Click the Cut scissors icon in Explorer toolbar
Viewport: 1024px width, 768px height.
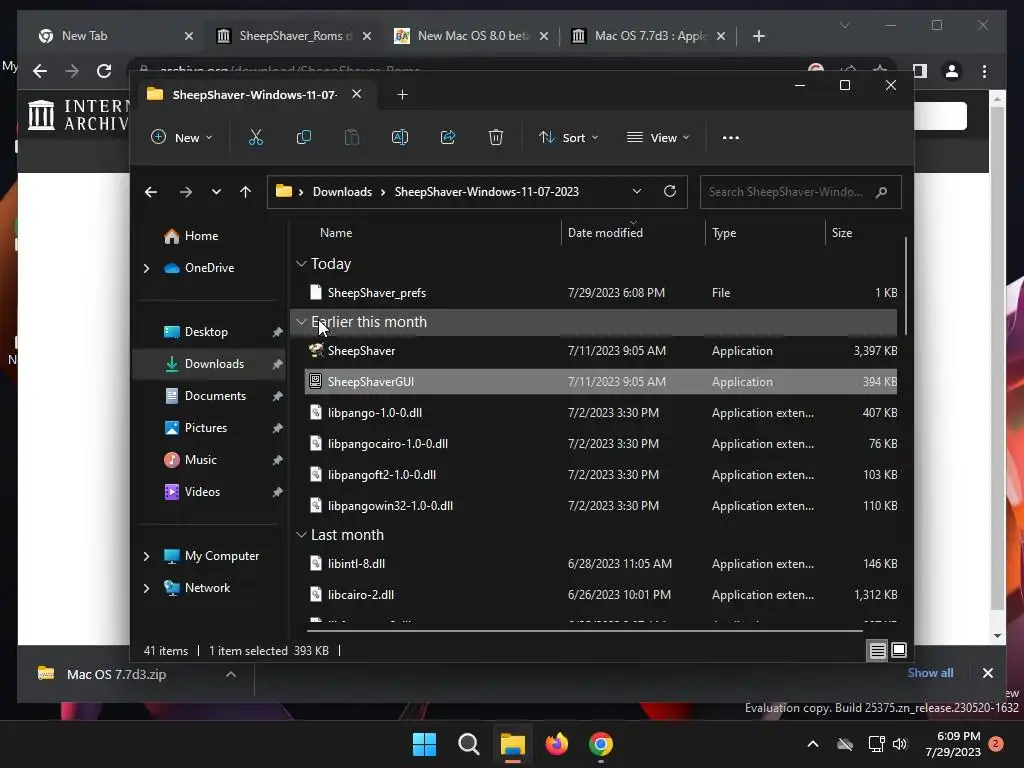tap(255, 138)
